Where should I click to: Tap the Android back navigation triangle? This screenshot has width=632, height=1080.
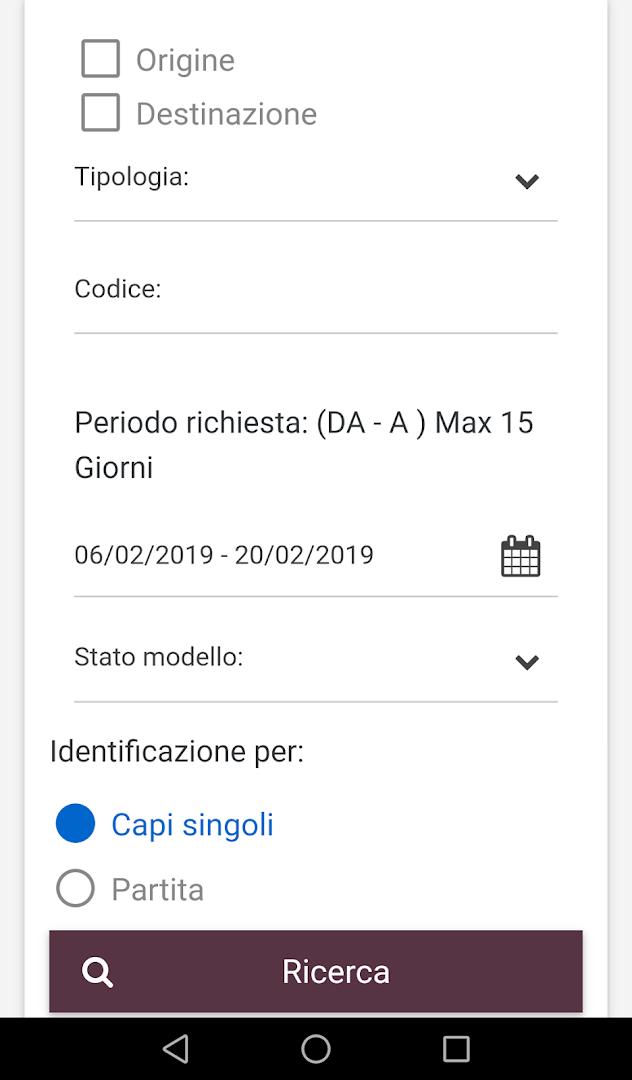pyautogui.click(x=176, y=1048)
